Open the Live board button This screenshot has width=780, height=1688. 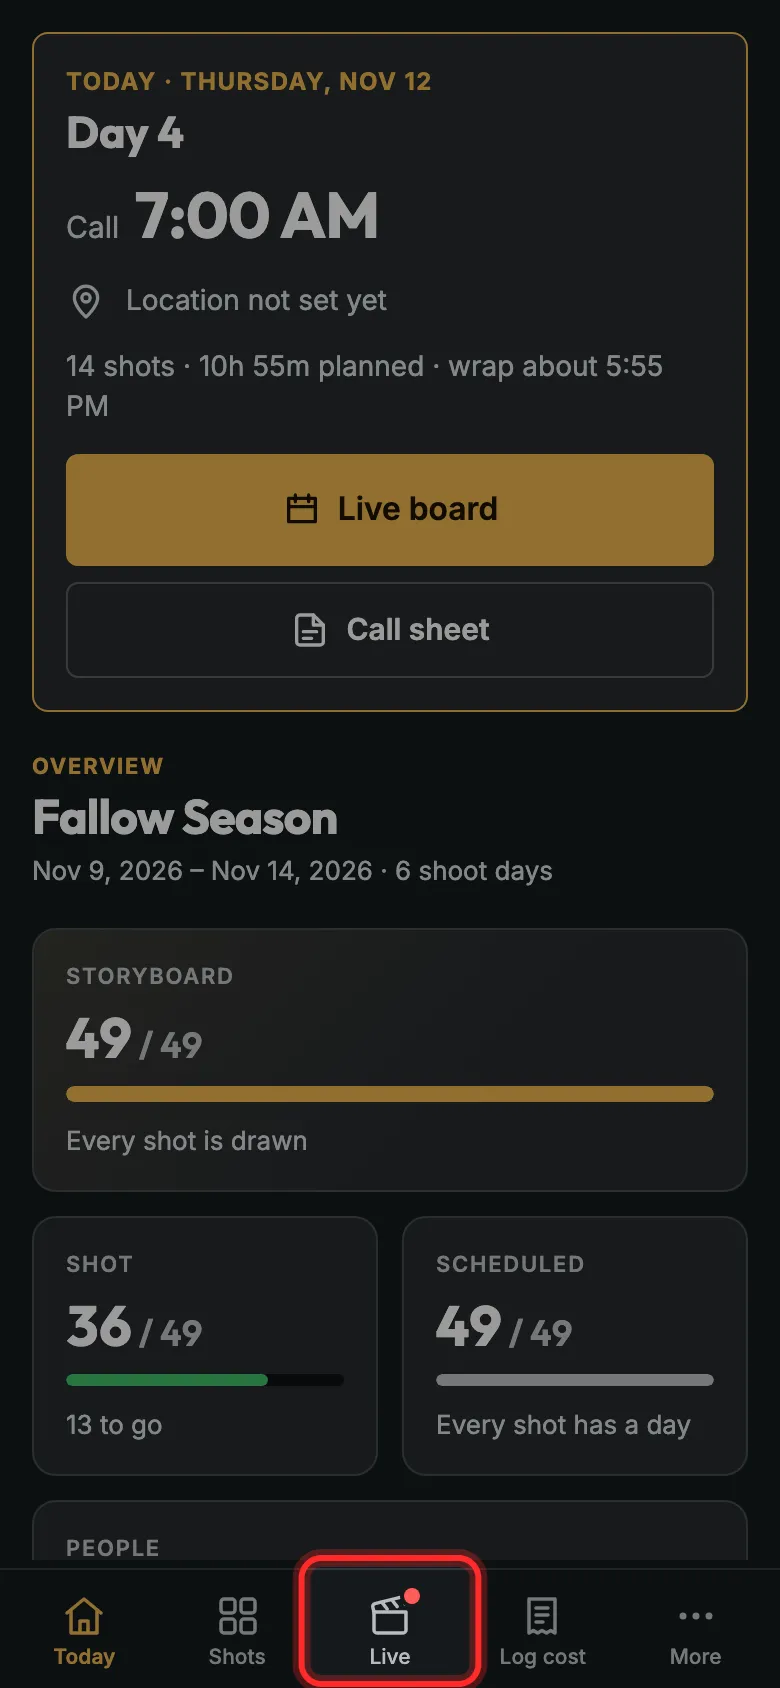pos(390,510)
